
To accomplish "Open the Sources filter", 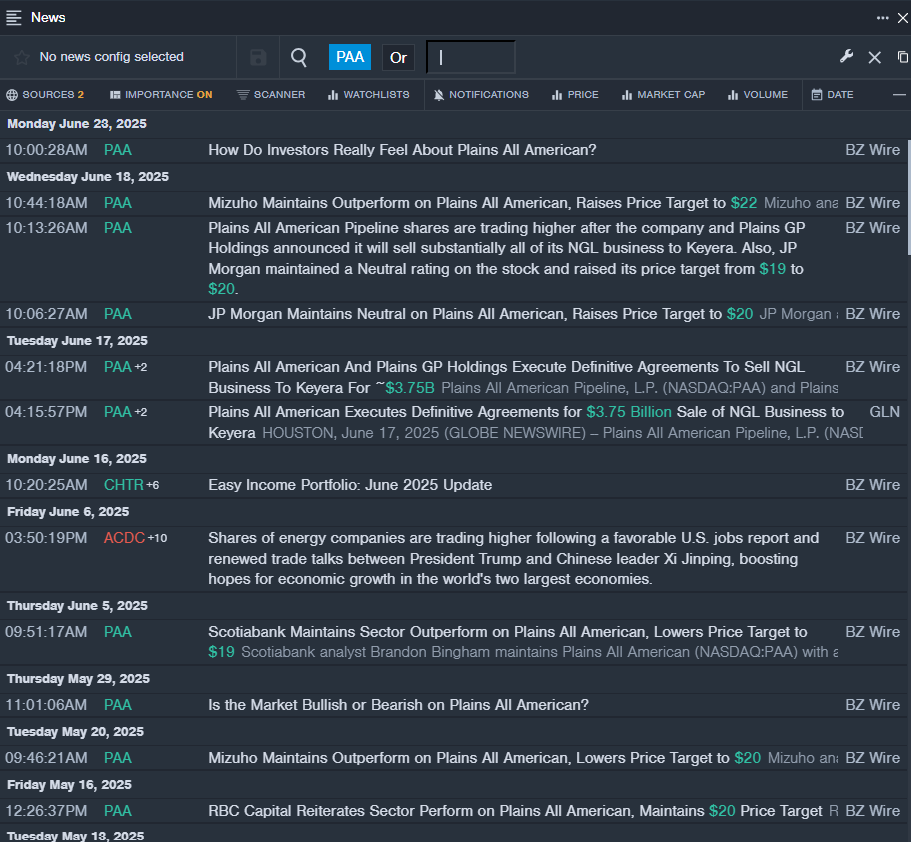I will pyautogui.click(x=45, y=95).
